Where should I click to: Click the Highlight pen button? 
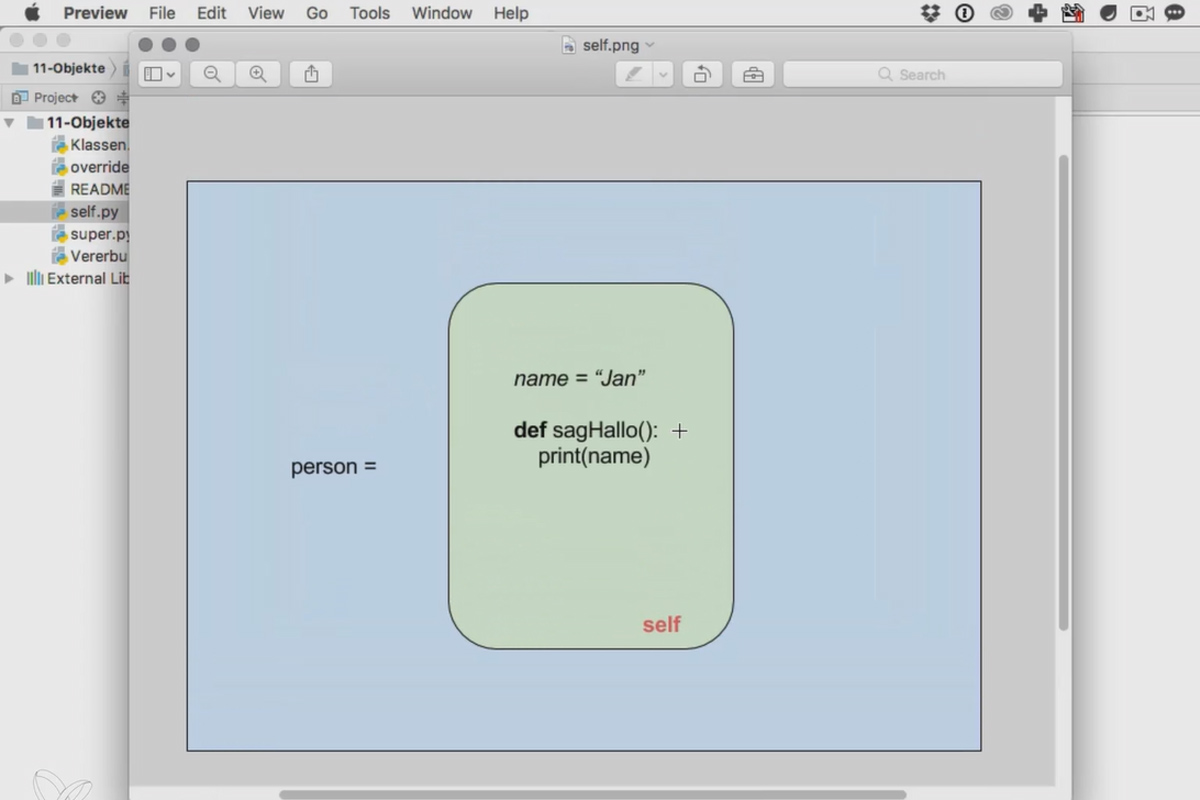(x=633, y=74)
